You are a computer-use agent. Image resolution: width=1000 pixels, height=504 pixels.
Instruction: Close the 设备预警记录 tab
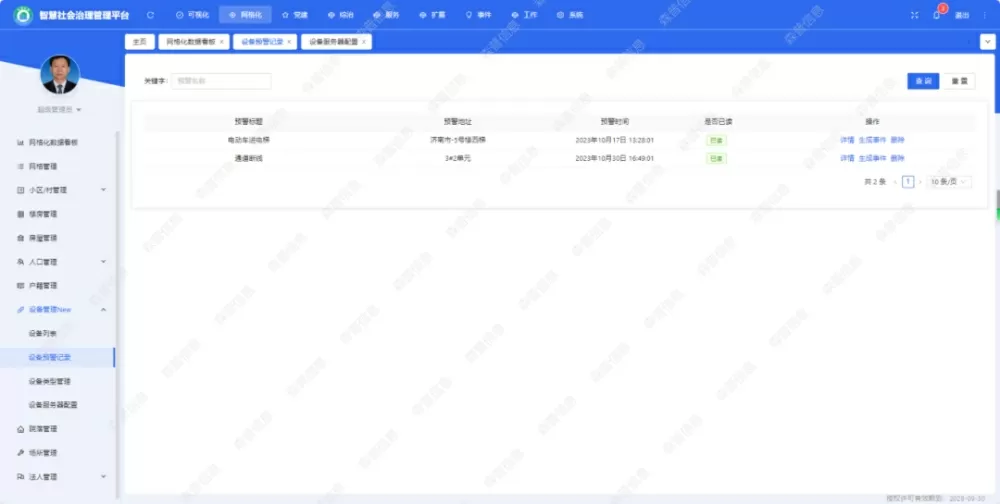pos(289,42)
